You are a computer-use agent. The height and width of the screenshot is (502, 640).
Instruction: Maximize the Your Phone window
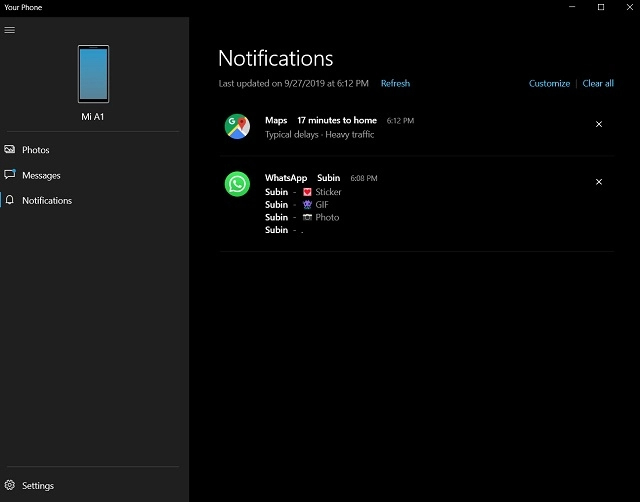tap(600, 7)
